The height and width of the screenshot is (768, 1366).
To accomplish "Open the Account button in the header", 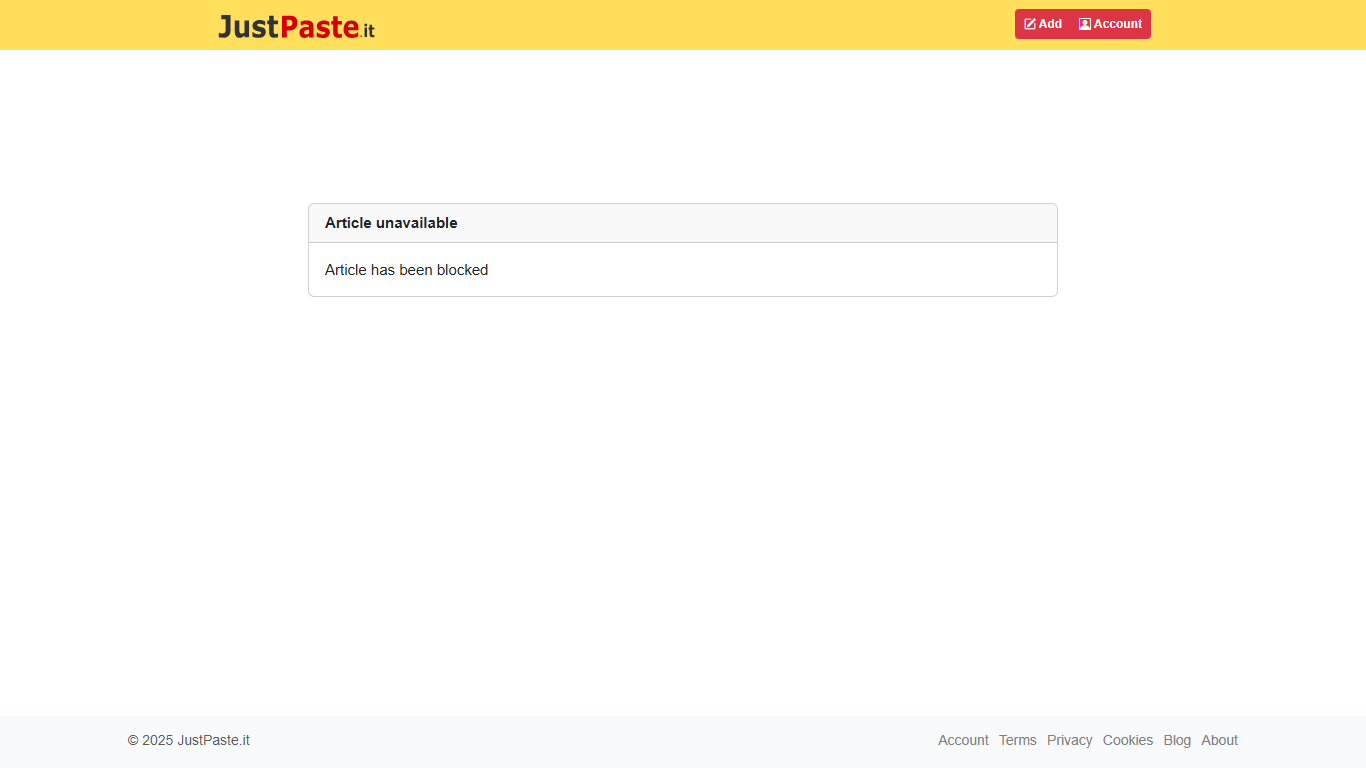I will point(1111,24).
